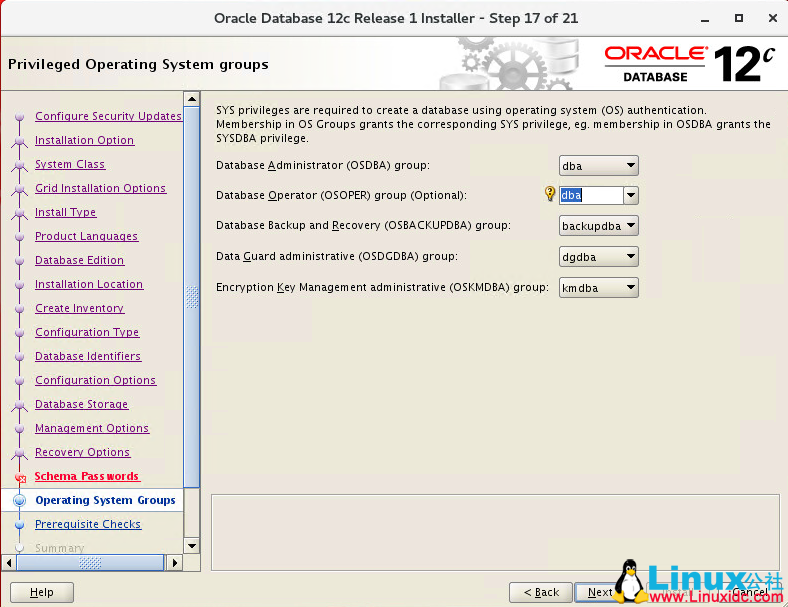Open the OSBACKUPDBA group dropdown
The width and height of the screenshot is (788, 607).
click(x=599, y=226)
